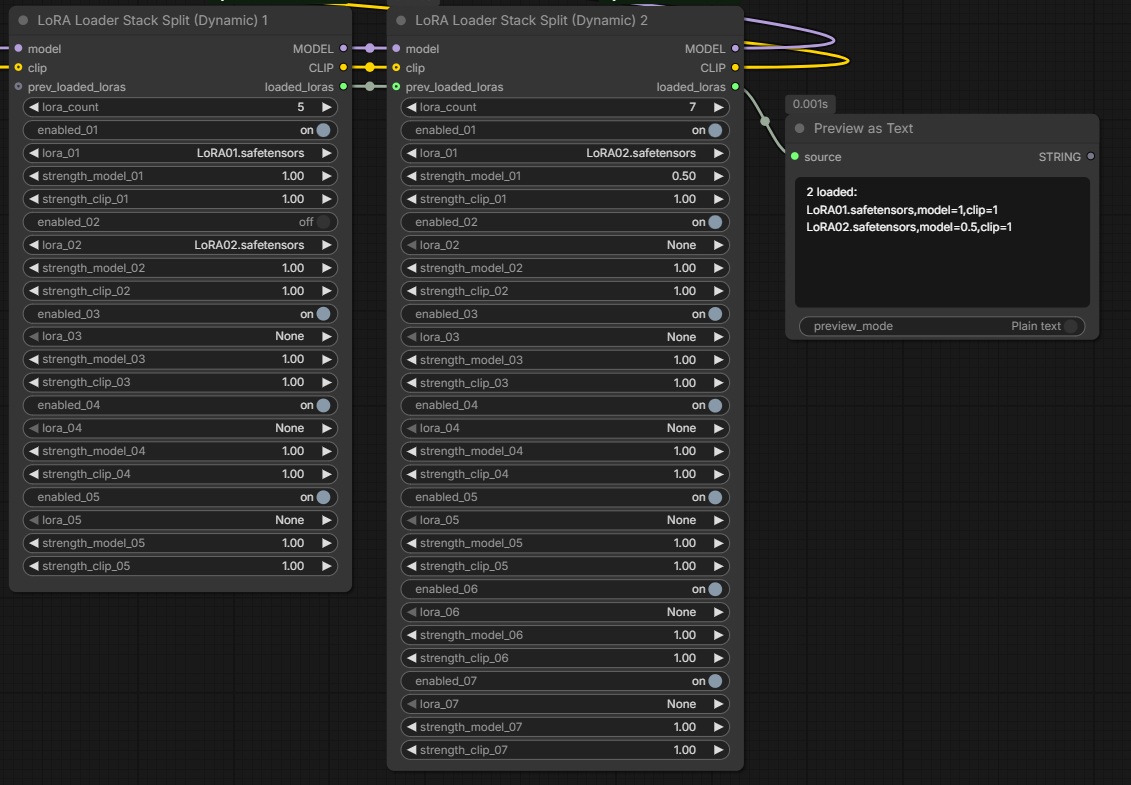Click the CLIP output socket on node 1
The image size is (1131, 785).
click(x=343, y=67)
